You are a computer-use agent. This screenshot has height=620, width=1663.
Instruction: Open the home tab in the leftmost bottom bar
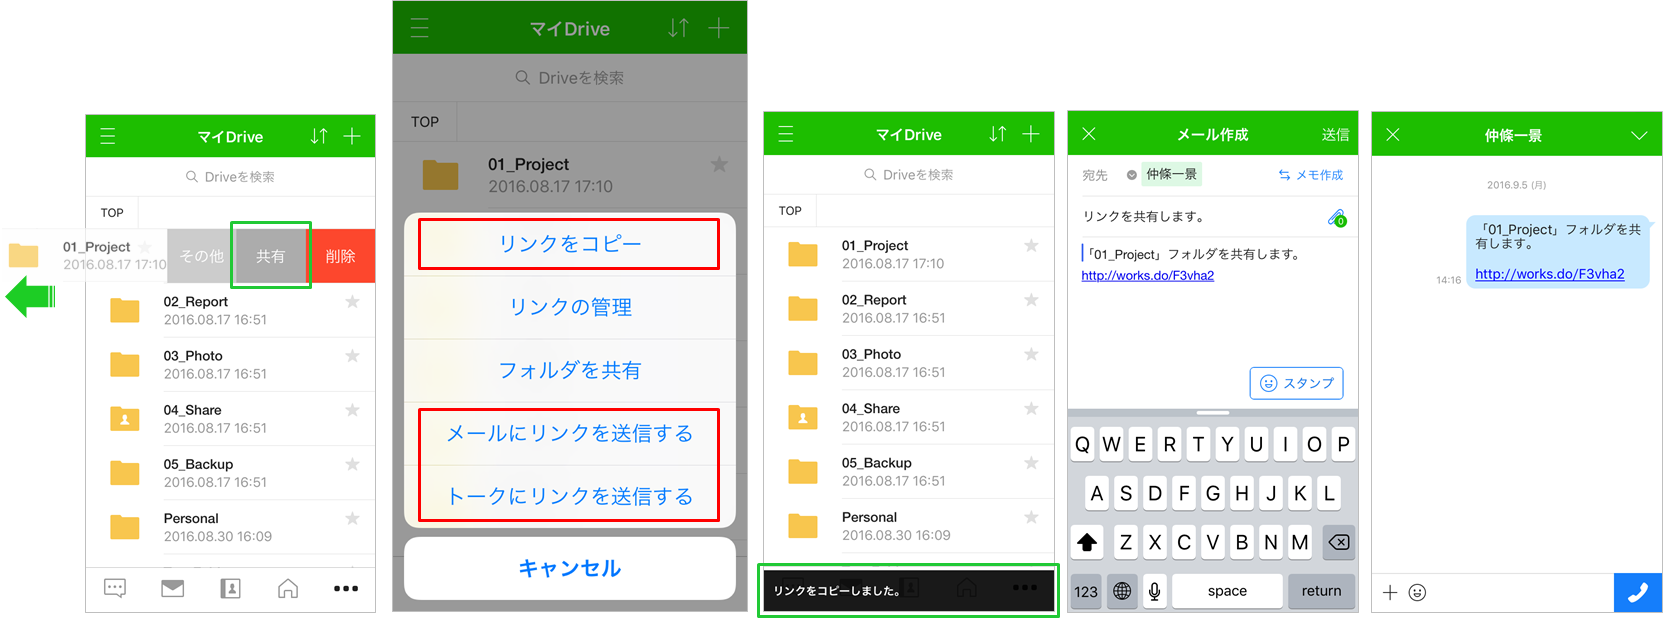pos(288,588)
